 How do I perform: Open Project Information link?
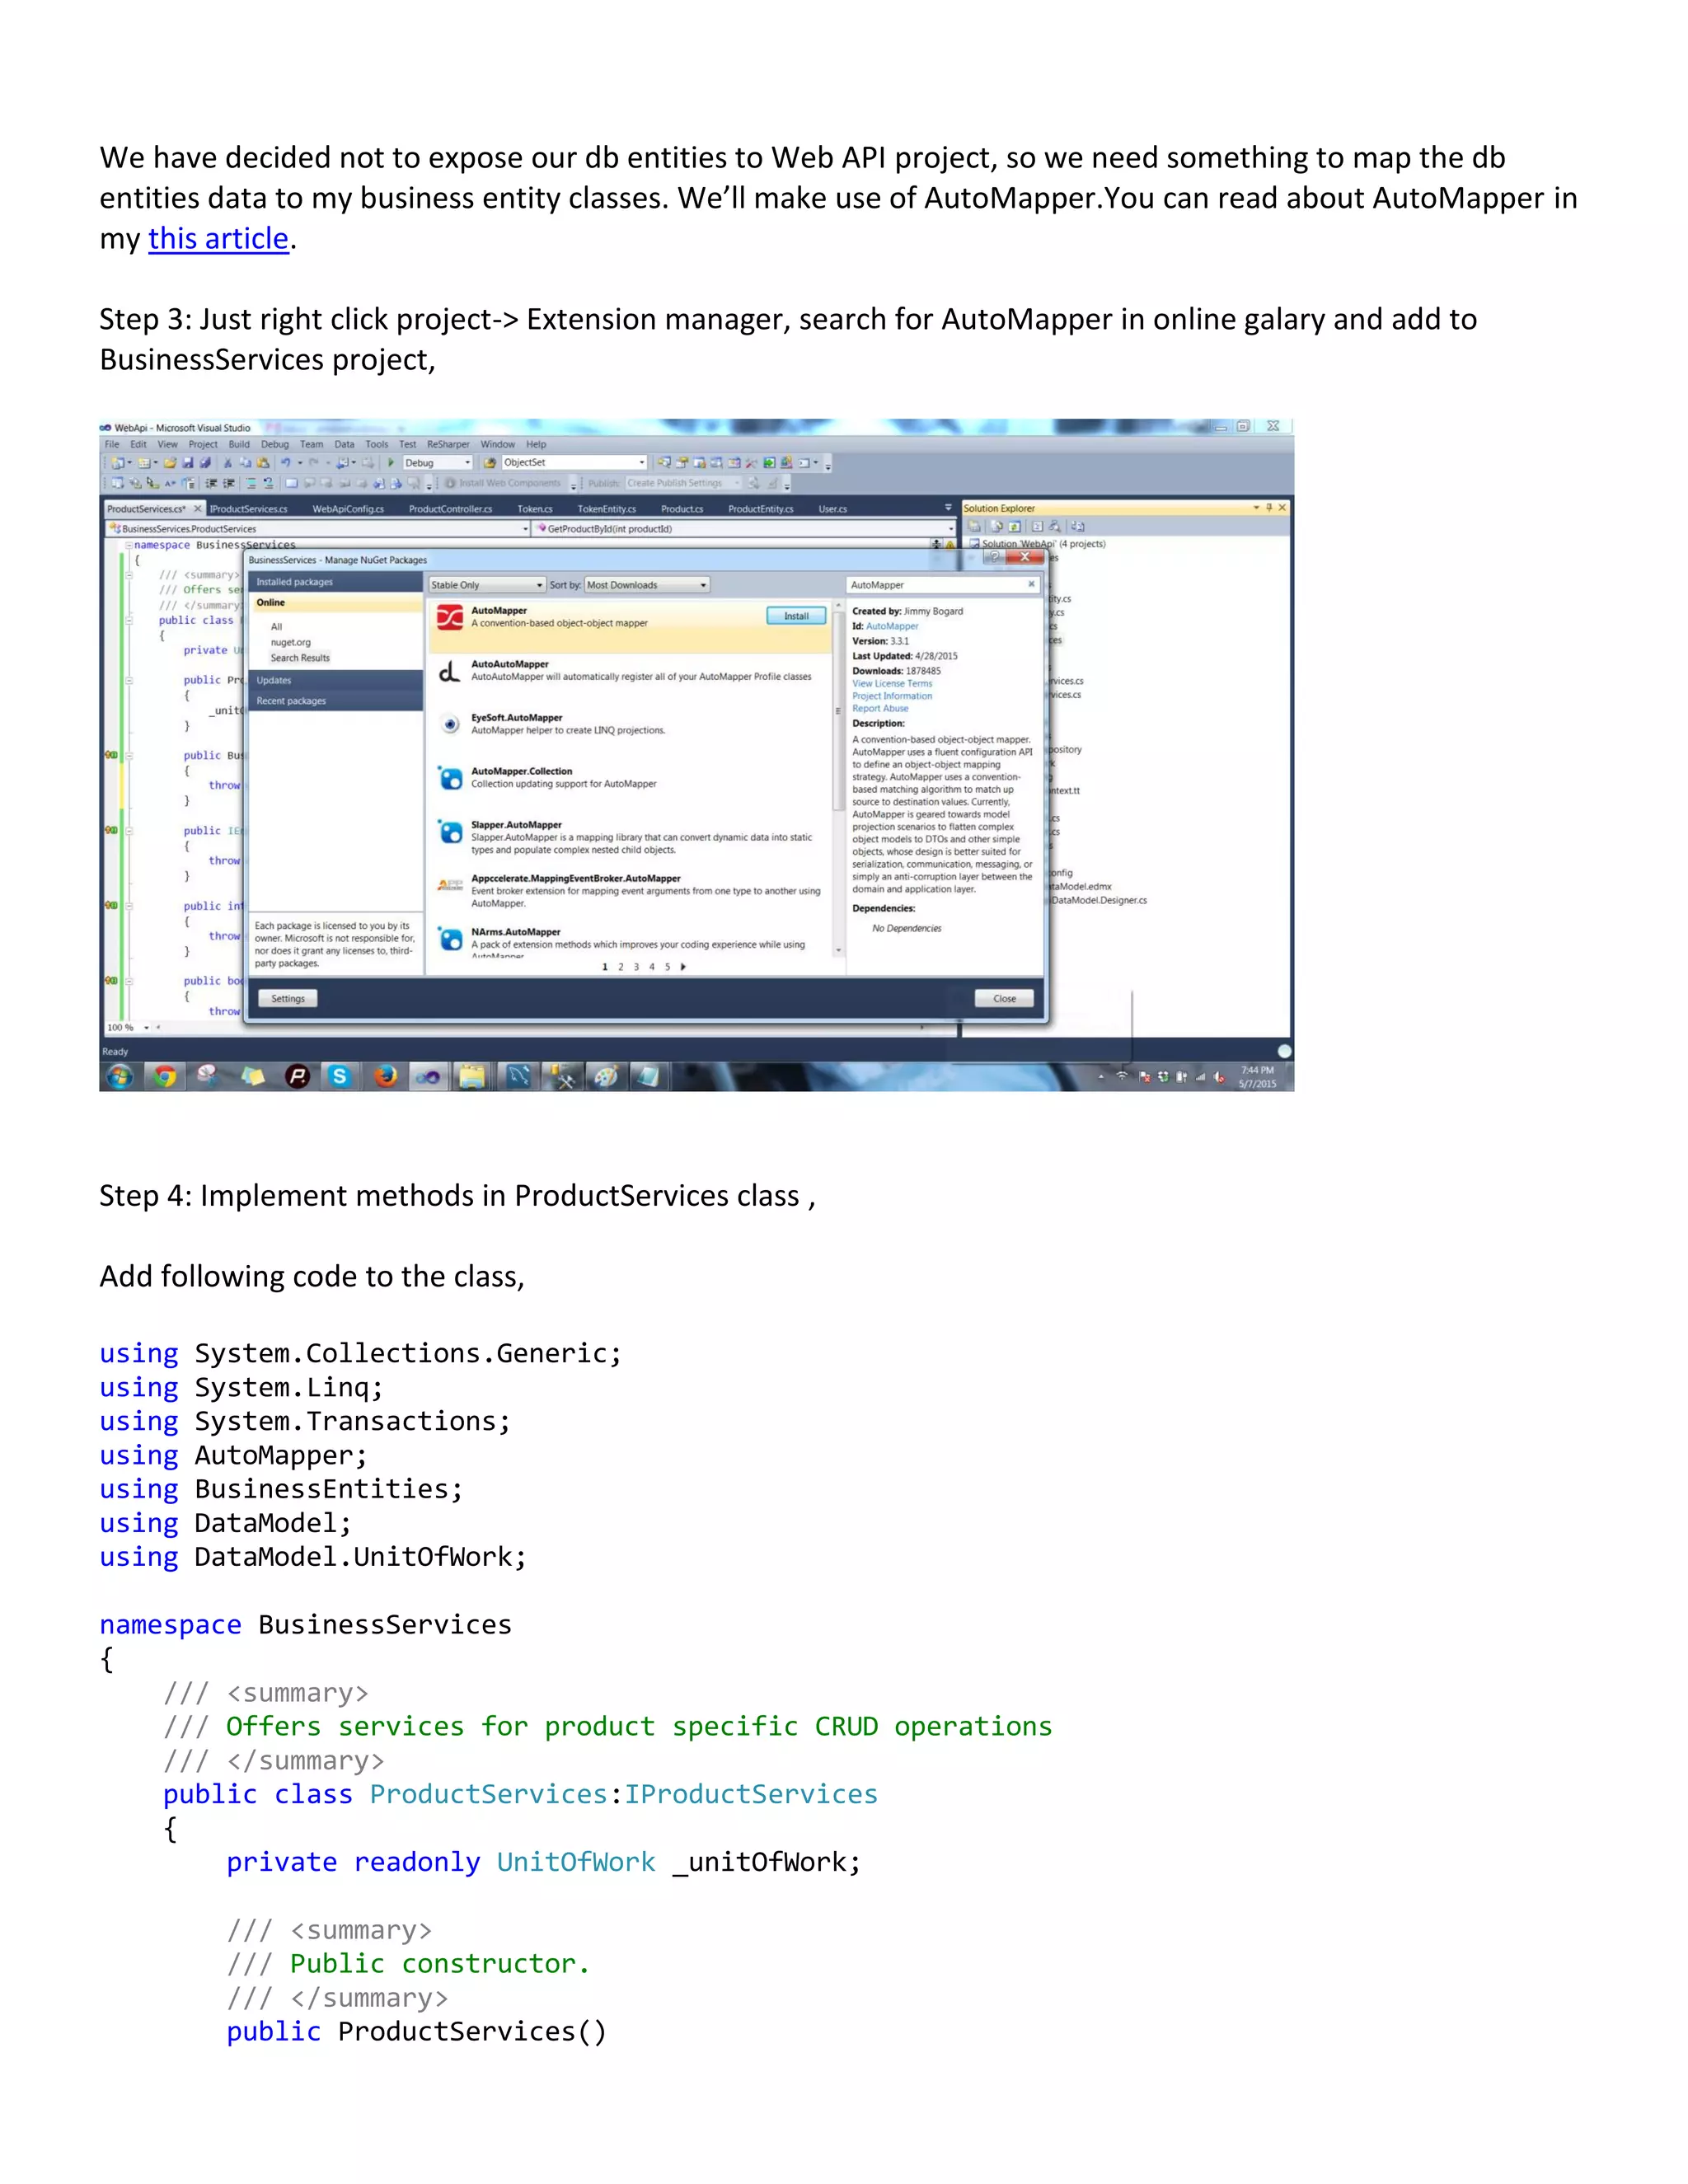(891, 696)
